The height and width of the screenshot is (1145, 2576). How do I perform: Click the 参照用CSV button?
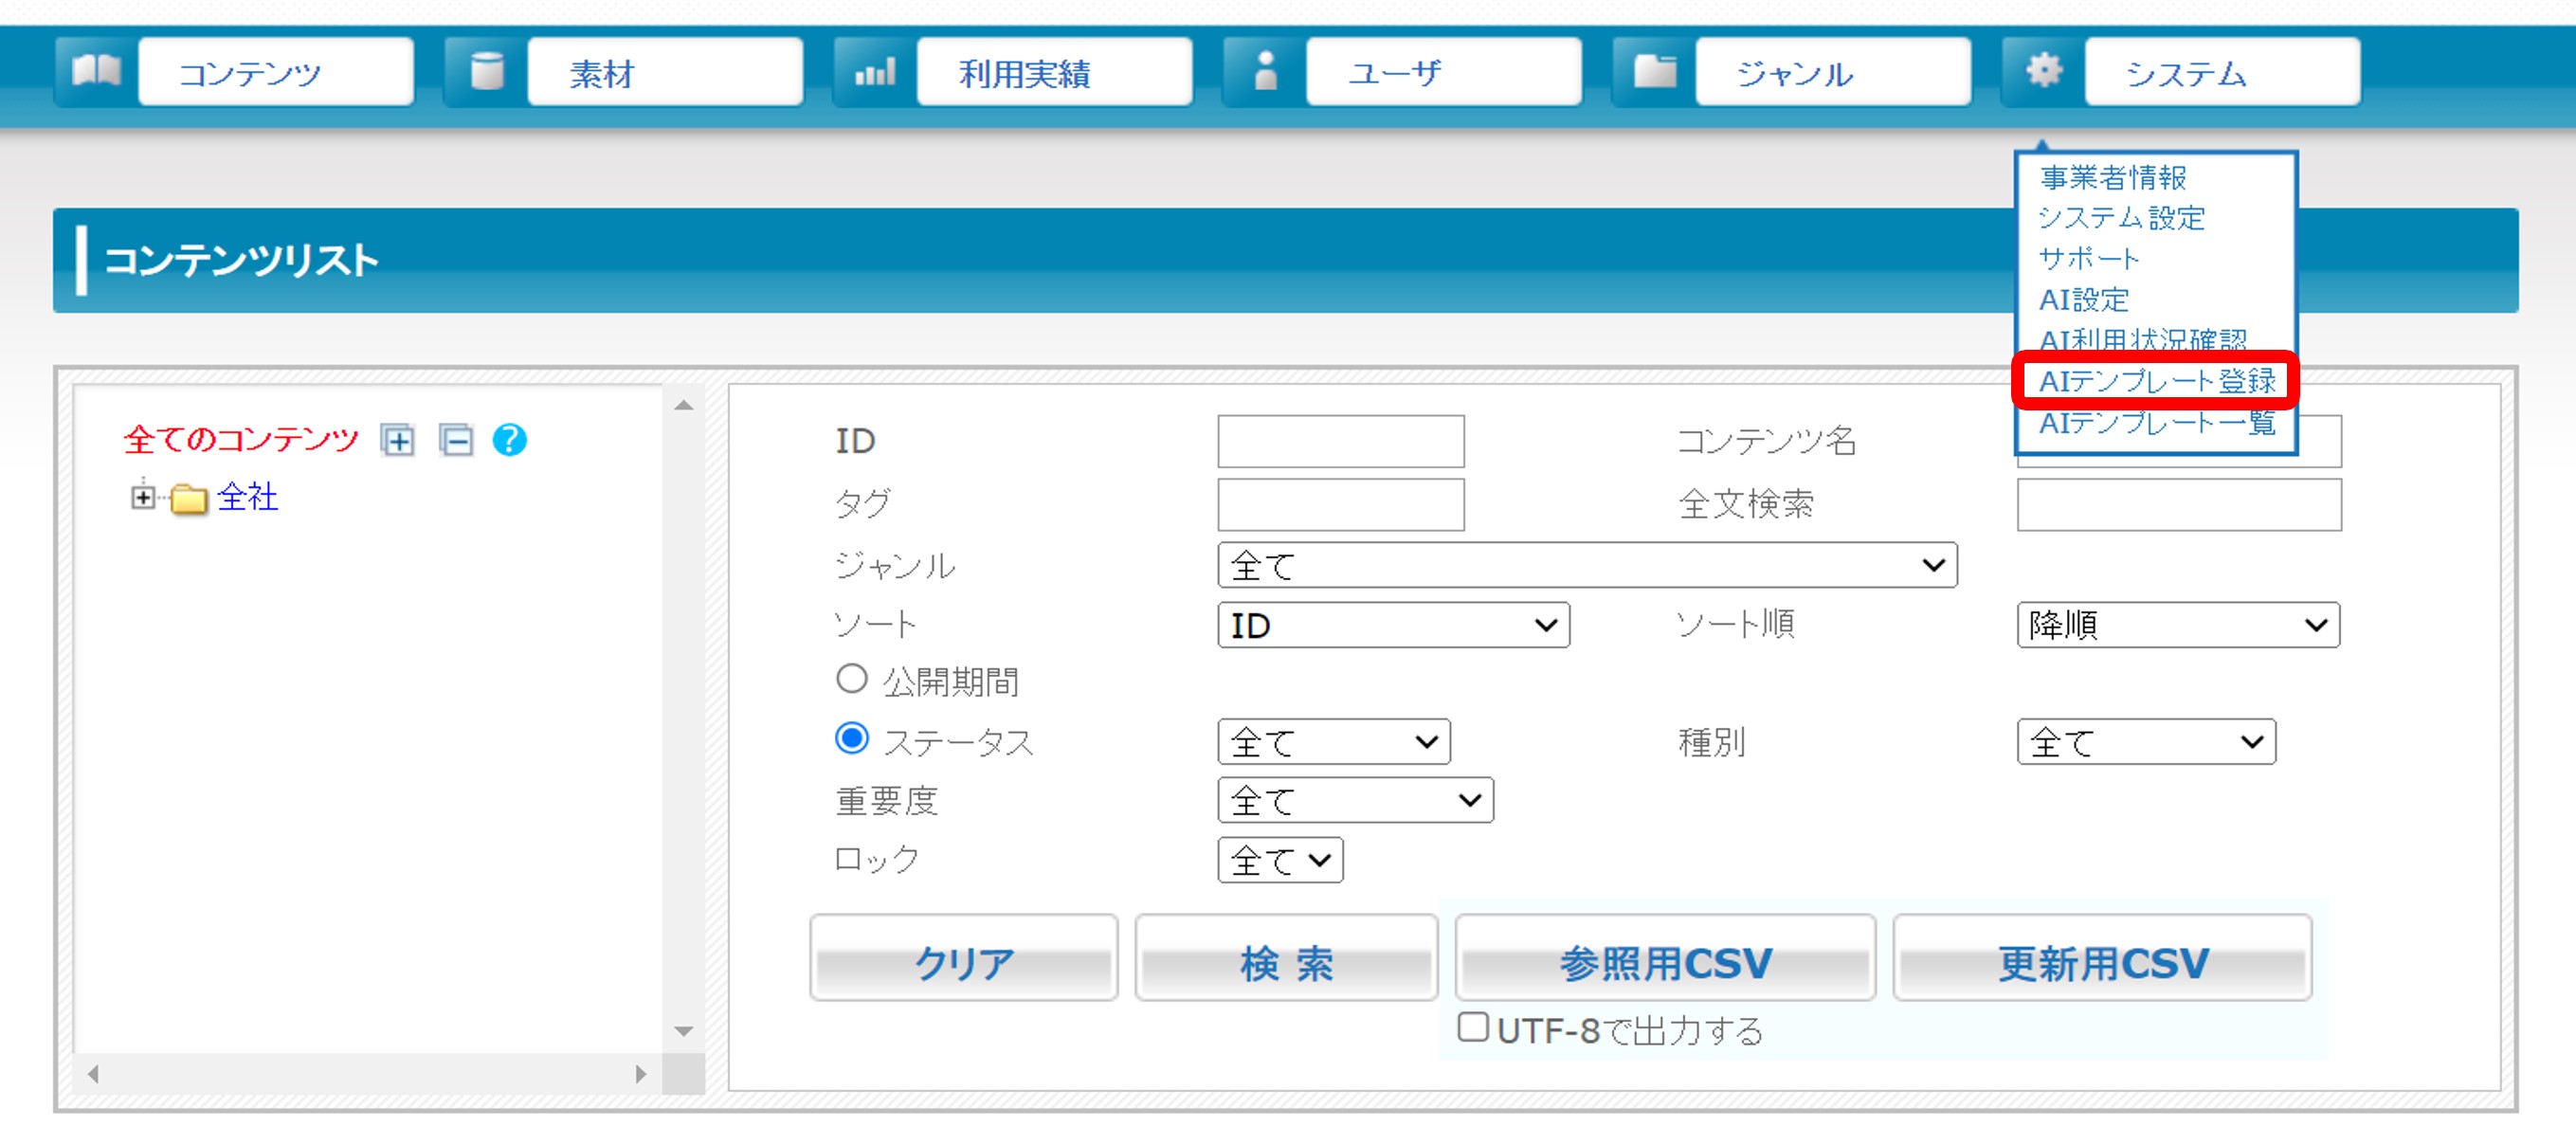(1664, 961)
